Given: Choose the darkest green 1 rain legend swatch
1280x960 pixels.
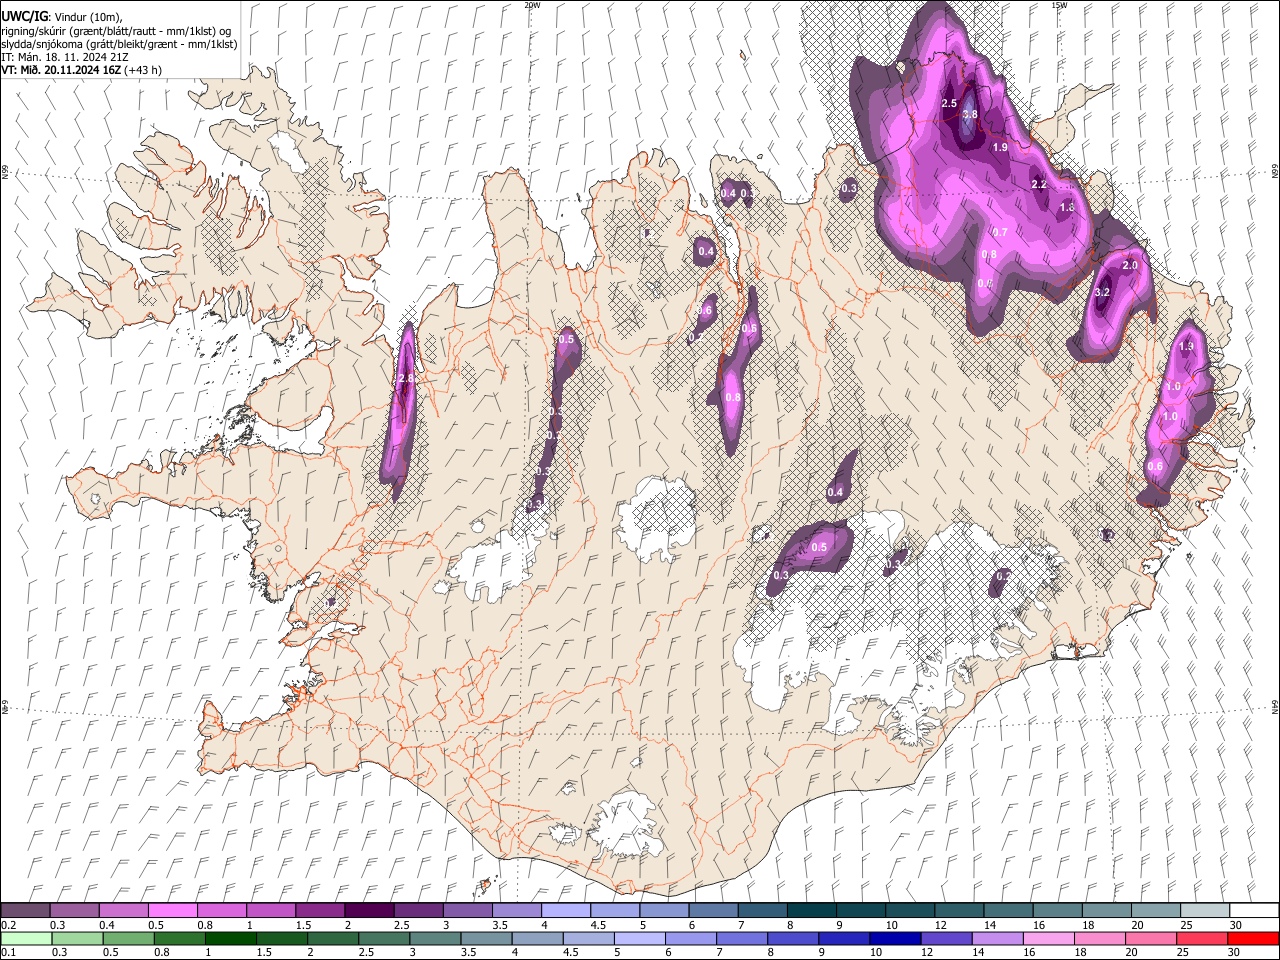Looking at the screenshot, I should click(x=230, y=938).
